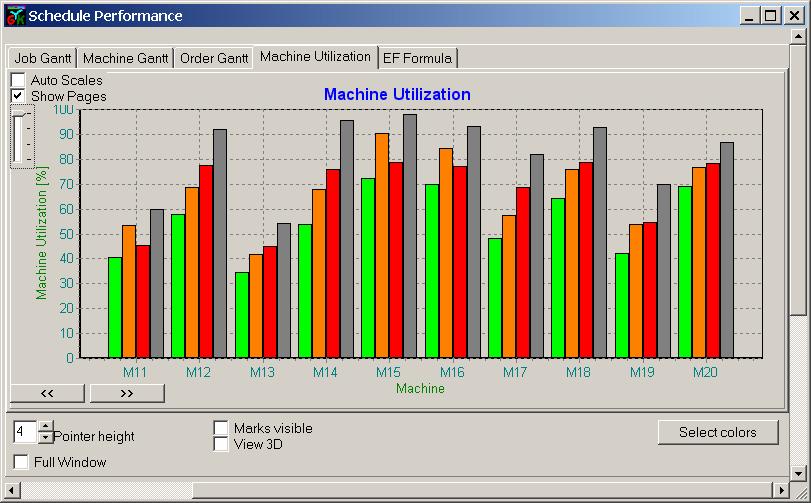Click the Pointer height value field
Screen dimensions: 811x503
pos(25,432)
